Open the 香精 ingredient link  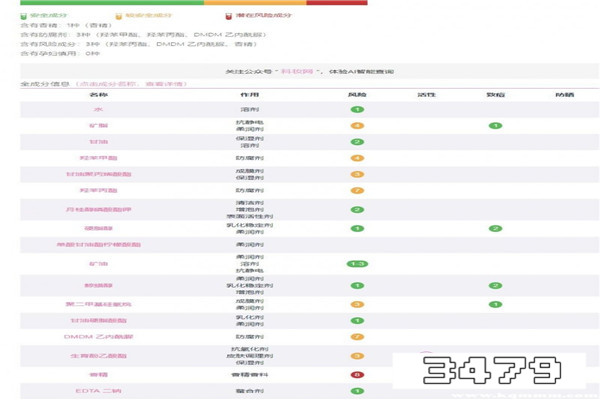pos(98,374)
